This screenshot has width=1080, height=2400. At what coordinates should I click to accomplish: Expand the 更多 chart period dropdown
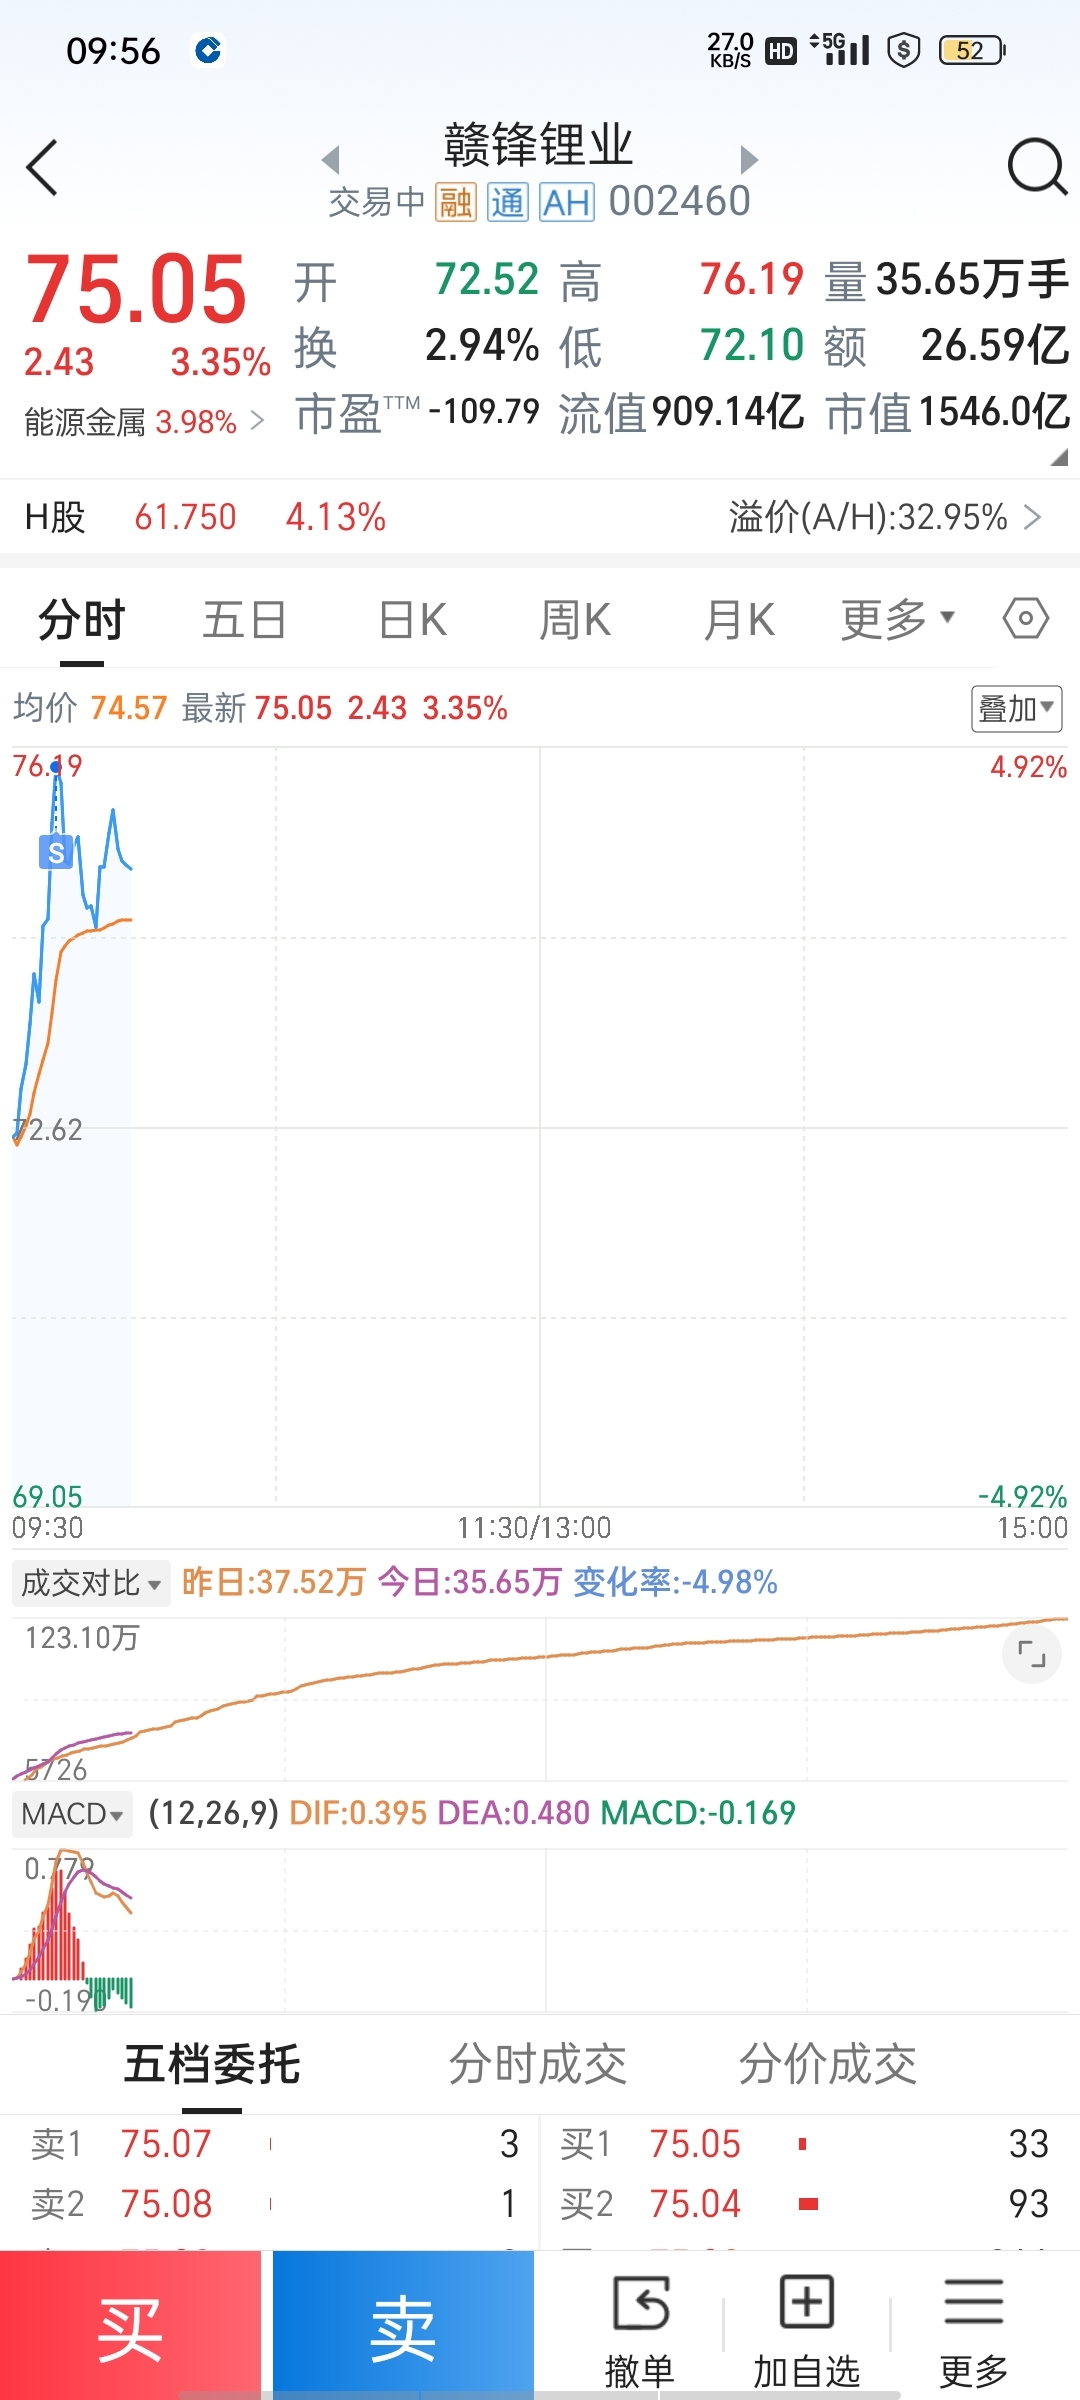tap(897, 619)
